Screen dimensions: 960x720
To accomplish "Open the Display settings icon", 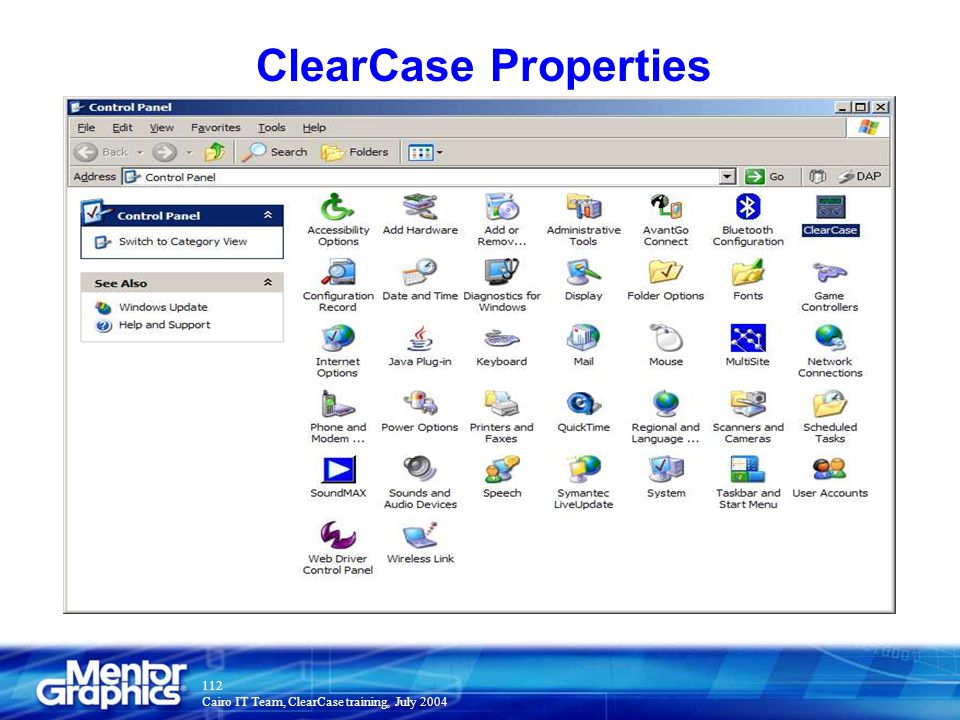I will (x=583, y=272).
